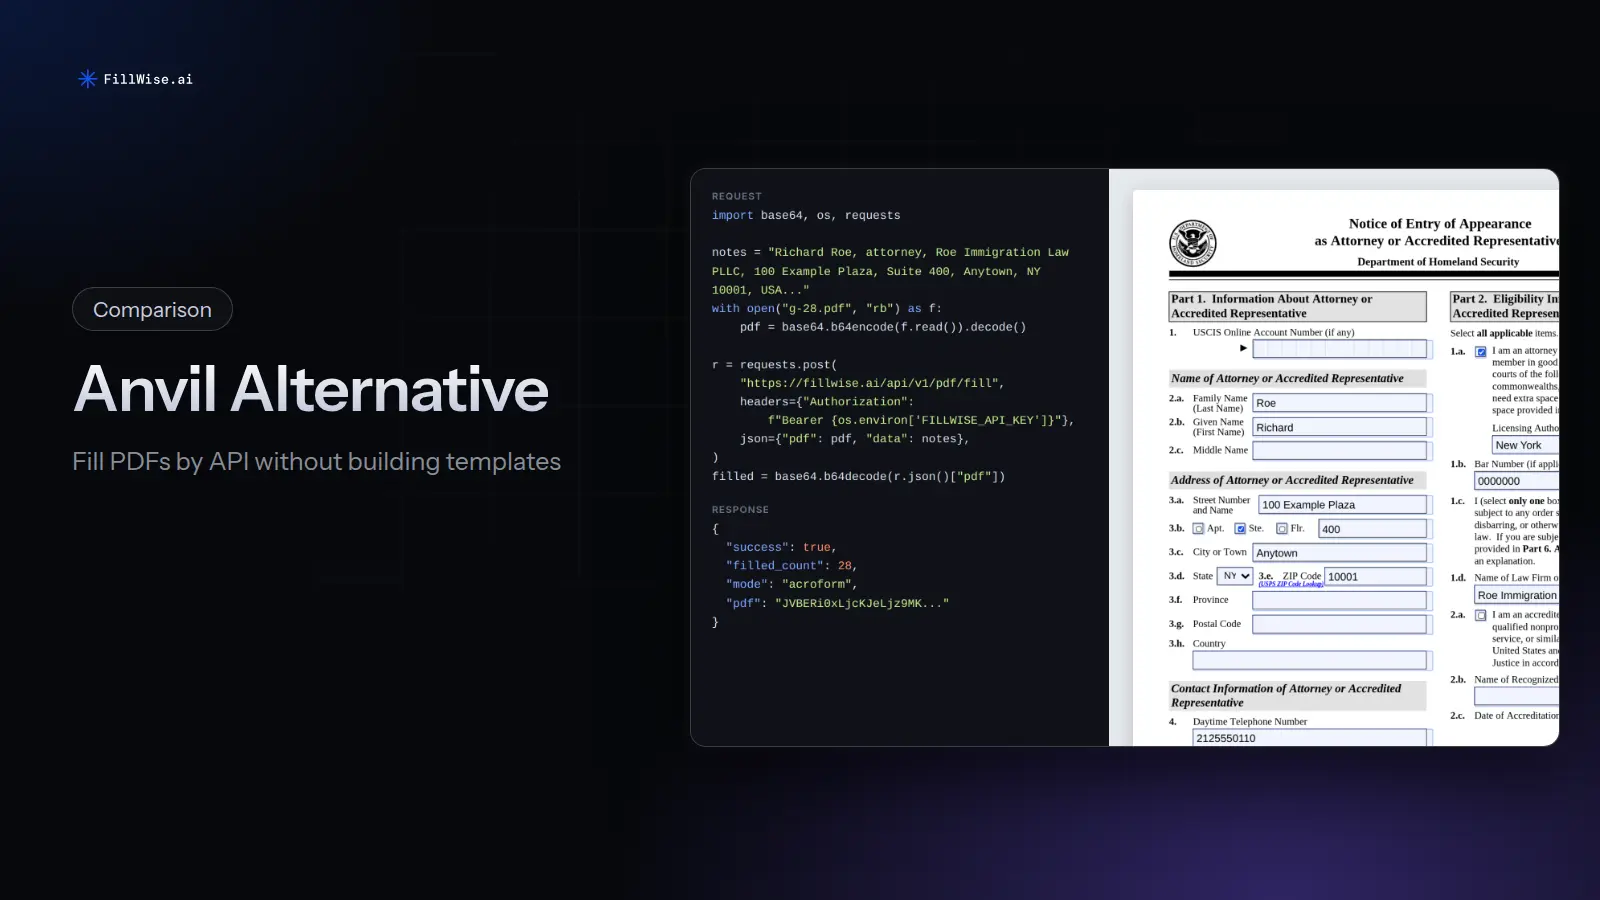Image resolution: width=1600 pixels, height=900 pixels.
Task: Open the USPS ZIP Code Lookup link
Action: [x=1290, y=584]
